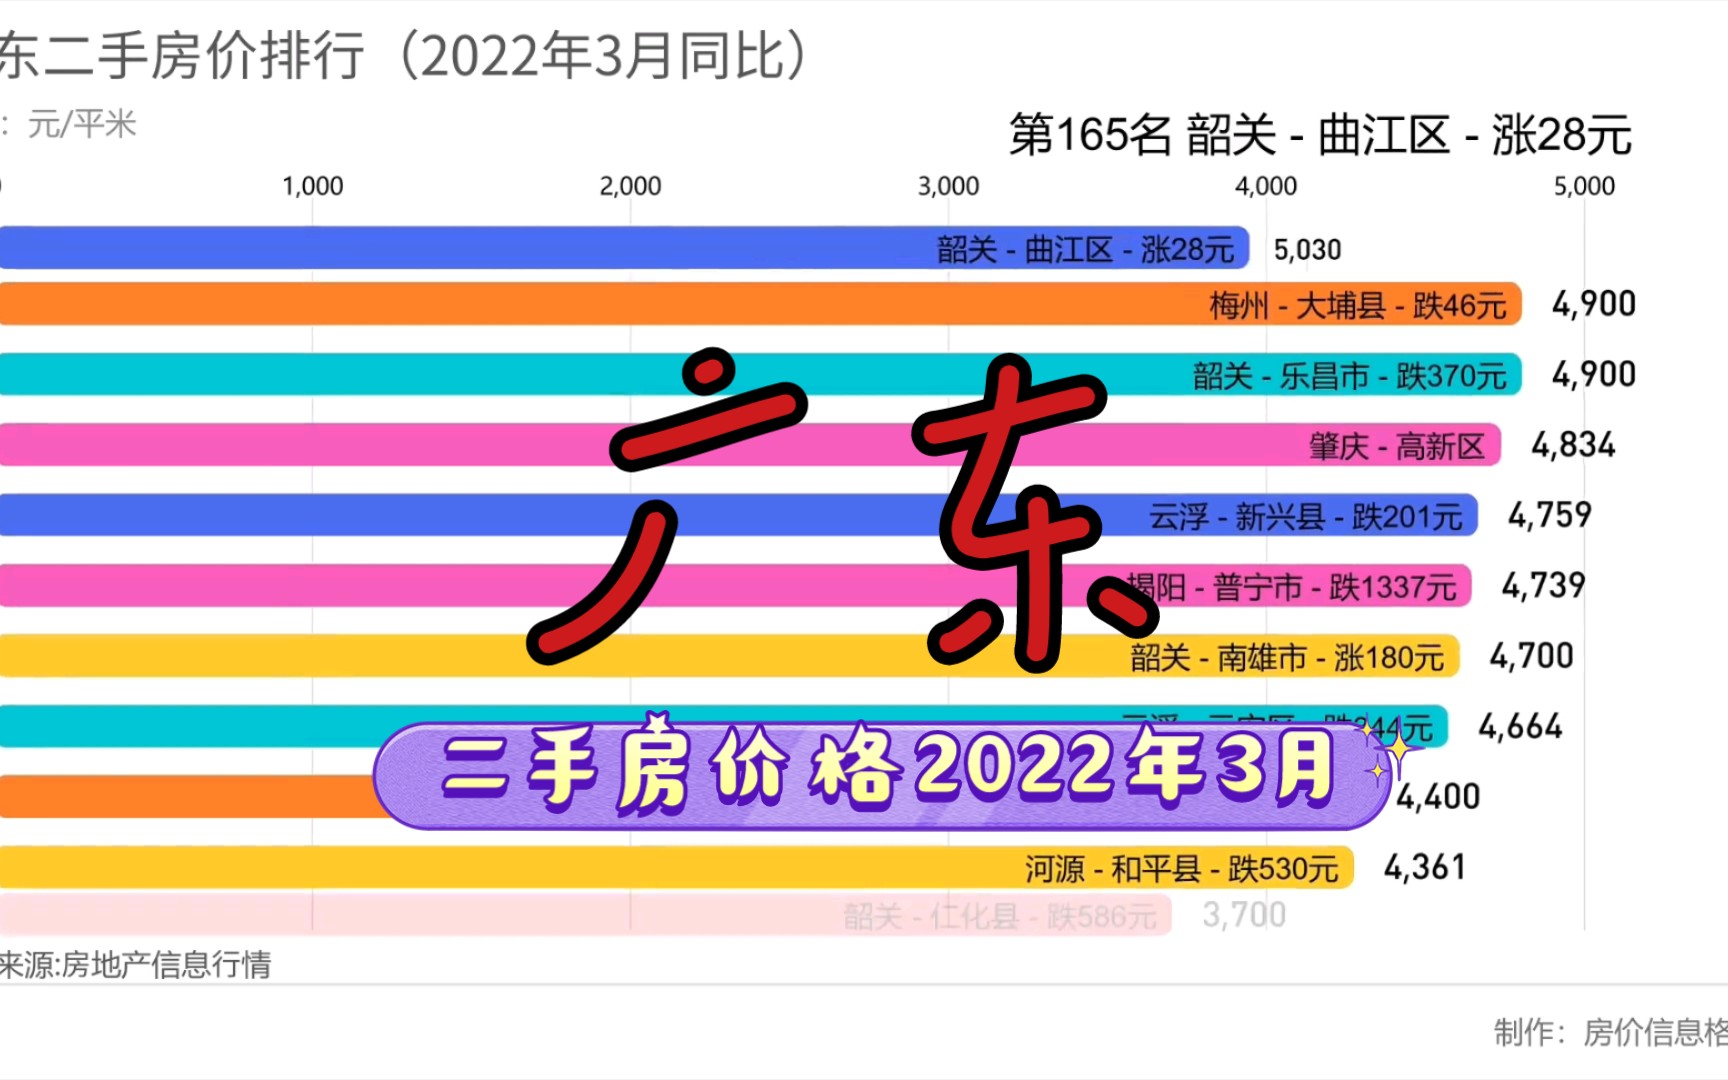Click the value 4,664

1520,727
